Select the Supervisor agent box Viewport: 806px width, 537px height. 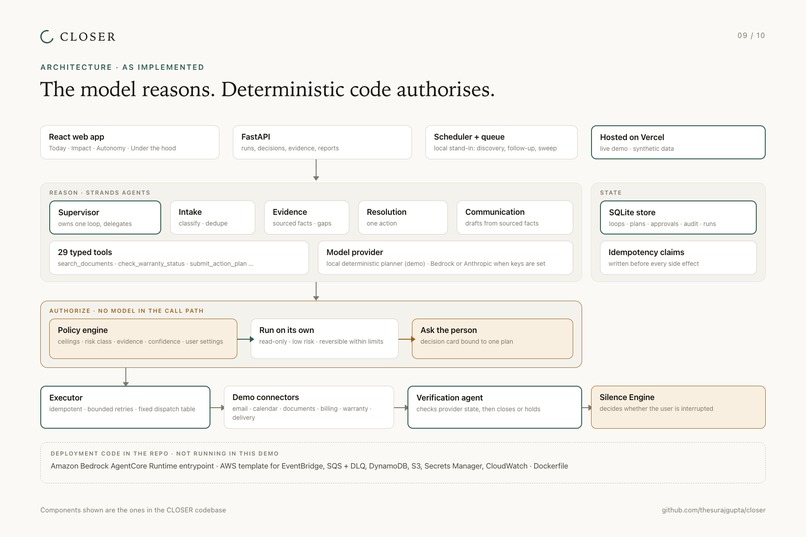point(105,217)
